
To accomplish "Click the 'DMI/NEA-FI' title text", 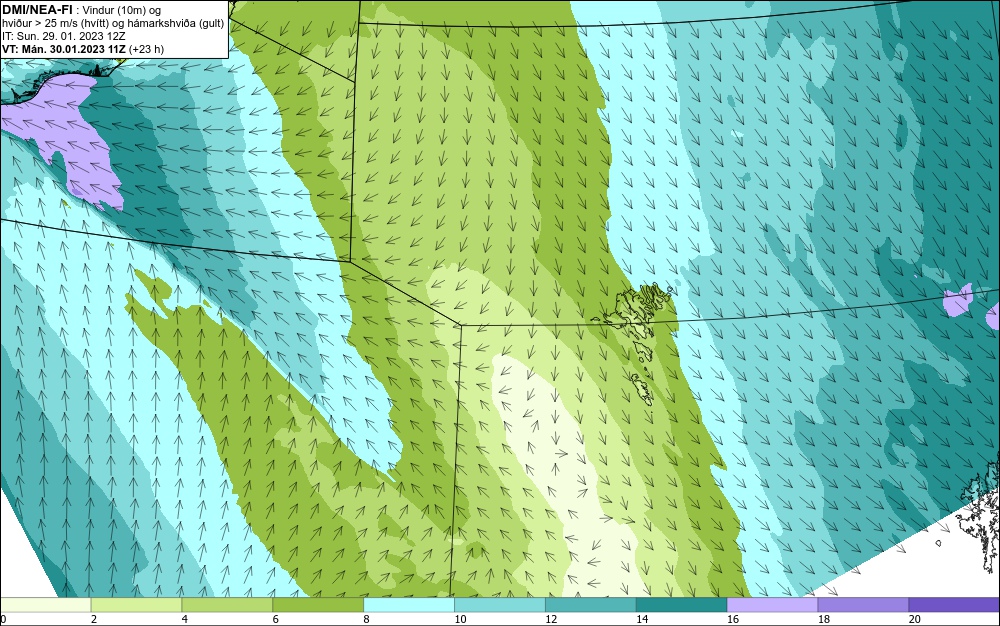I will pos(37,10).
